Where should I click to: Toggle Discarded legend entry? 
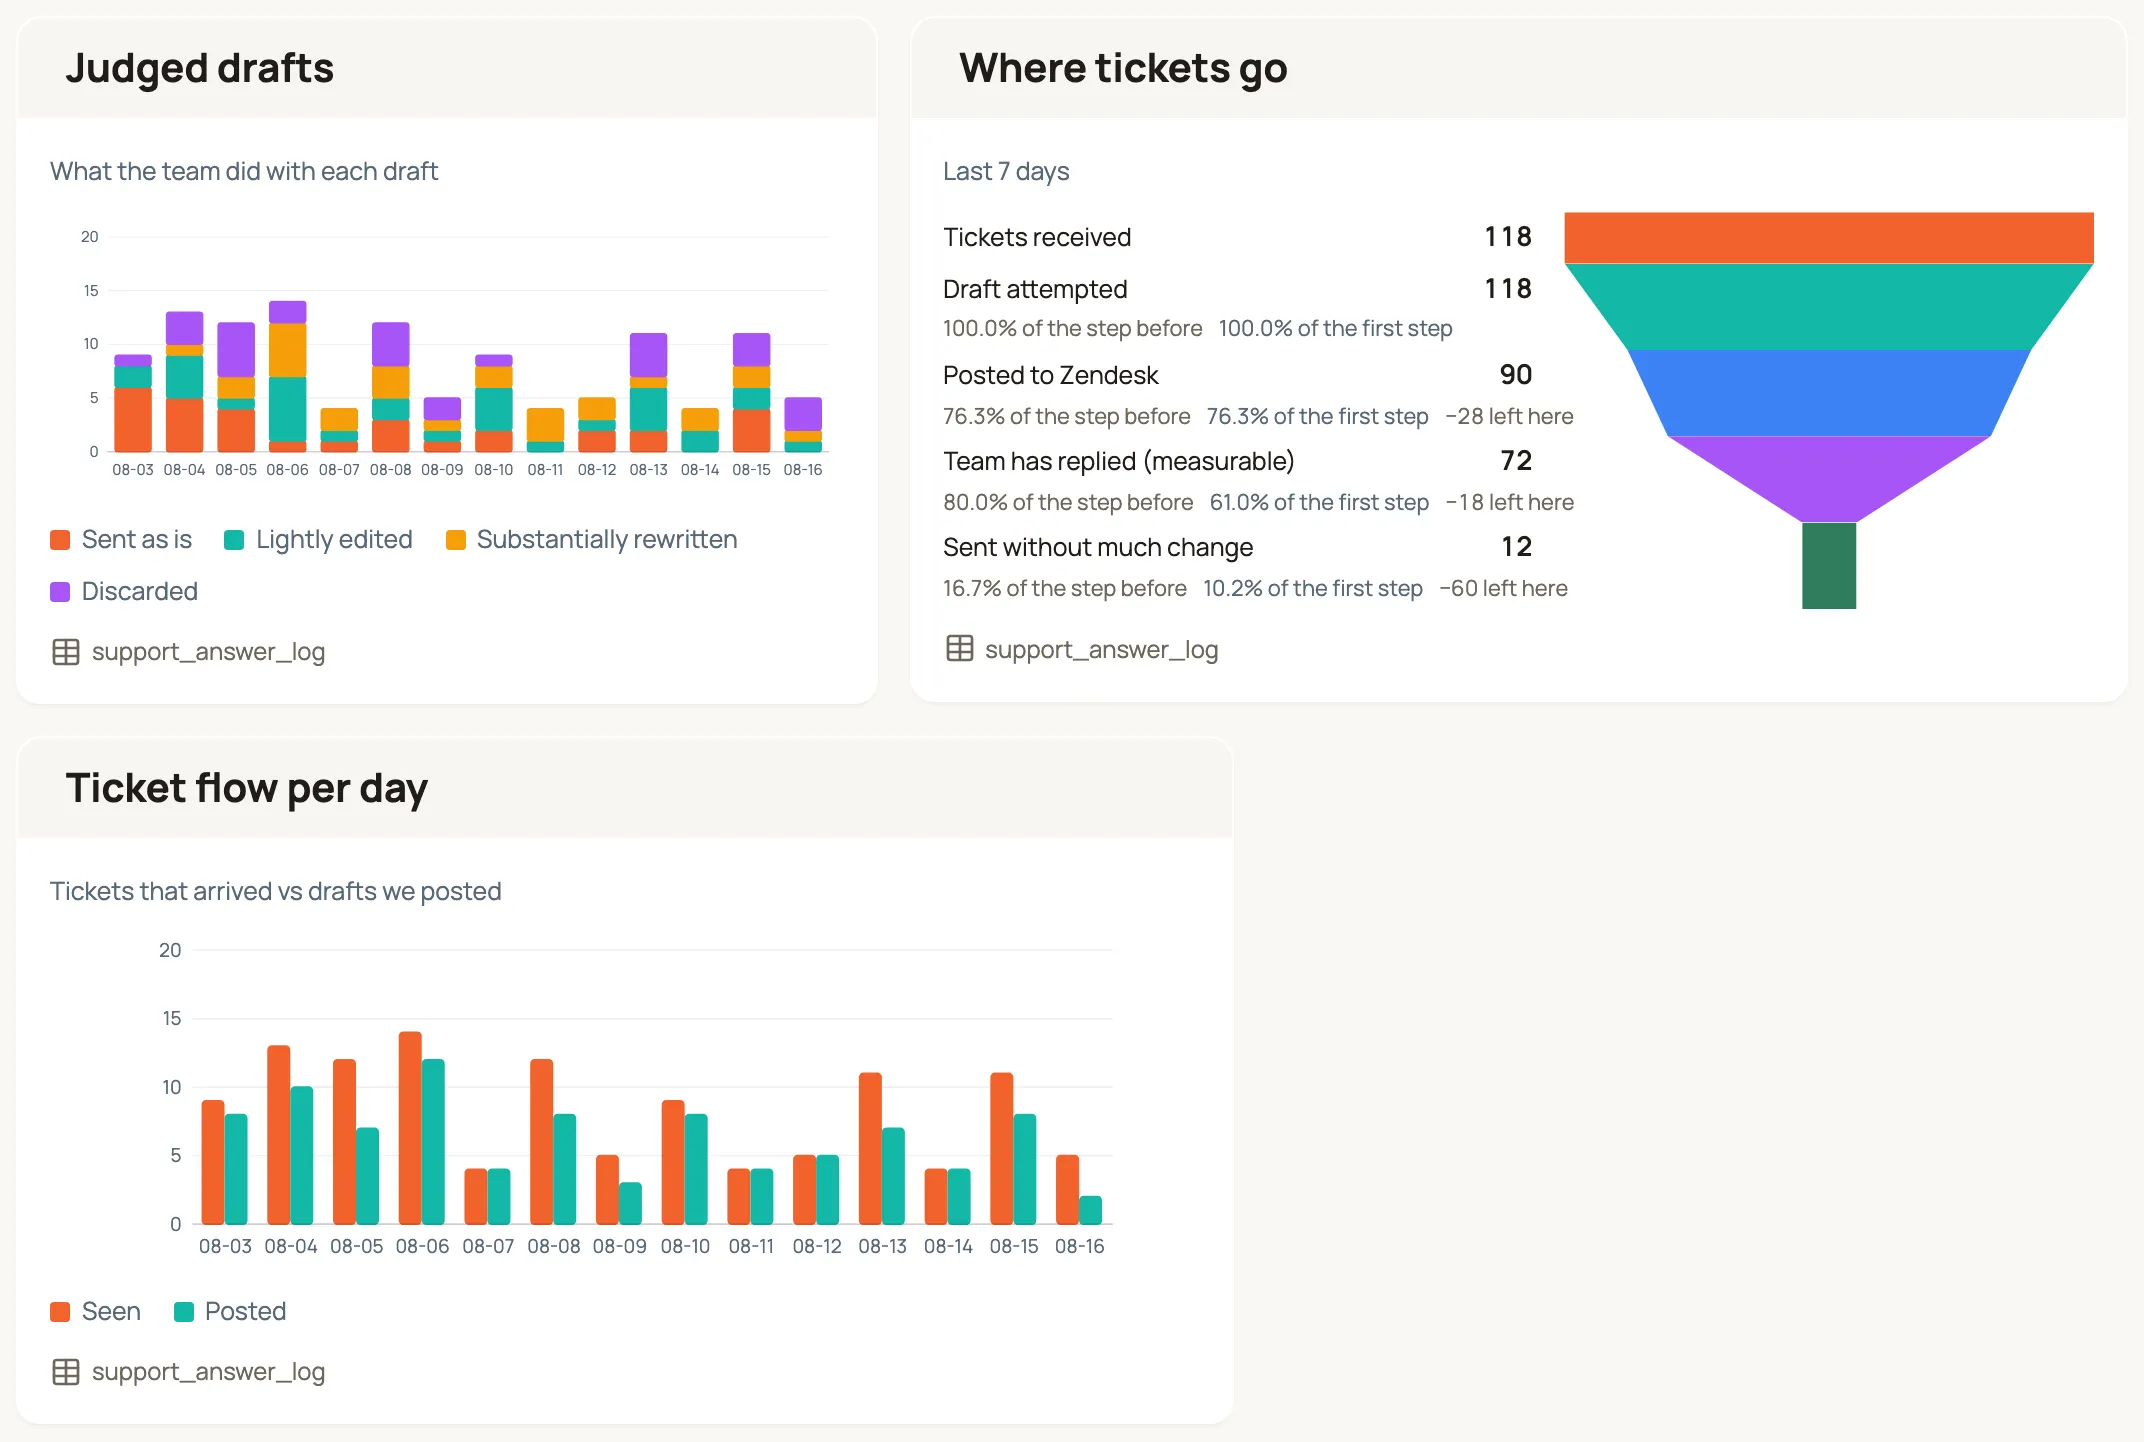(x=124, y=592)
